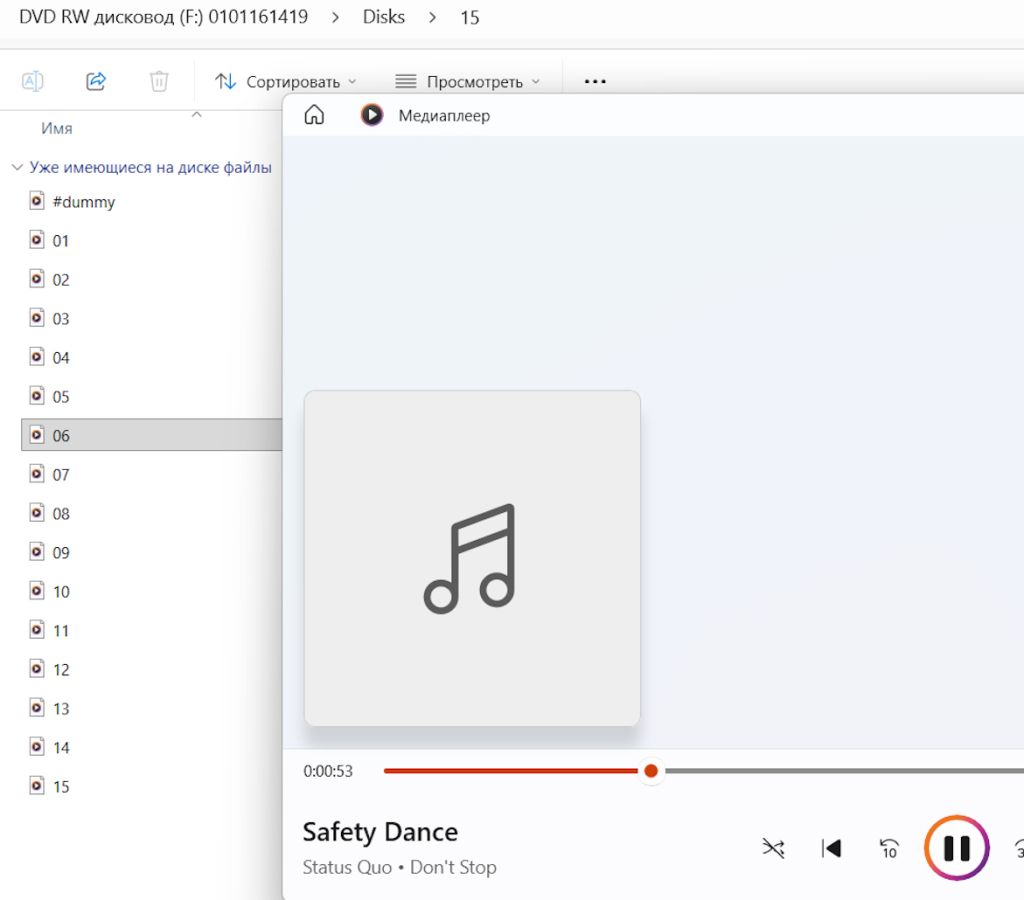This screenshot has width=1024, height=900.
Task: Navigate to Disks folder breadcrumb
Action: [384, 17]
